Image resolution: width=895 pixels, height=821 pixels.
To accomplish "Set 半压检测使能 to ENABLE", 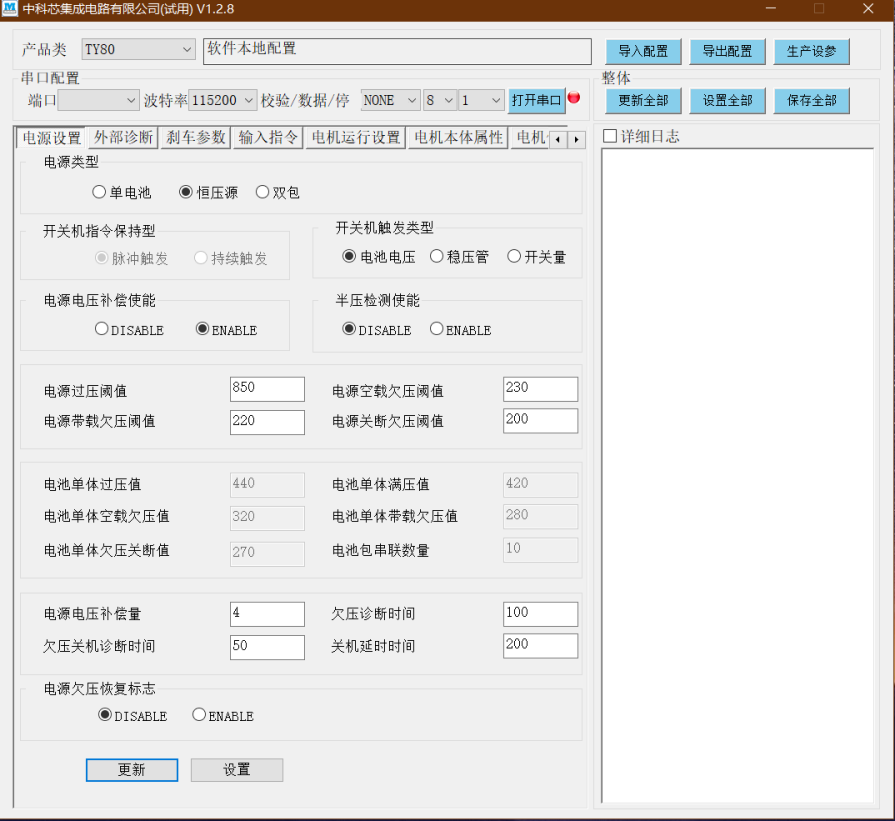I will tap(437, 329).
